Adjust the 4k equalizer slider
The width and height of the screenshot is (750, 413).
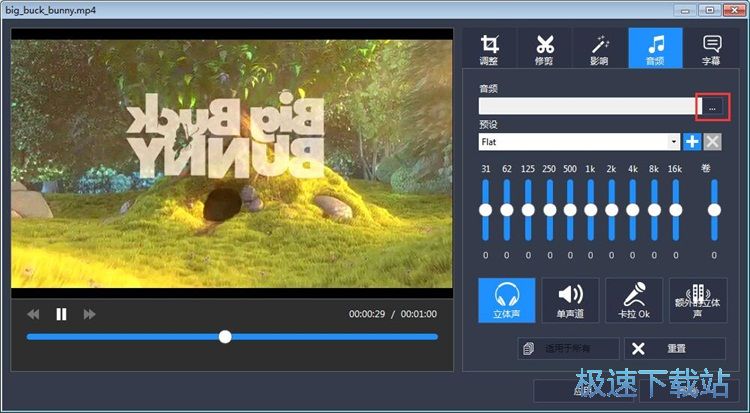pos(633,210)
